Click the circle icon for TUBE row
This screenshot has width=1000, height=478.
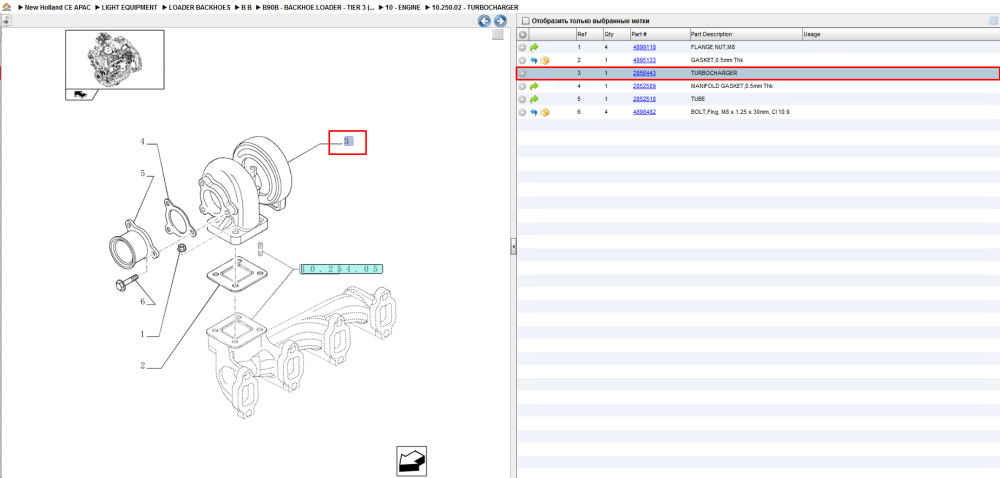click(522, 99)
